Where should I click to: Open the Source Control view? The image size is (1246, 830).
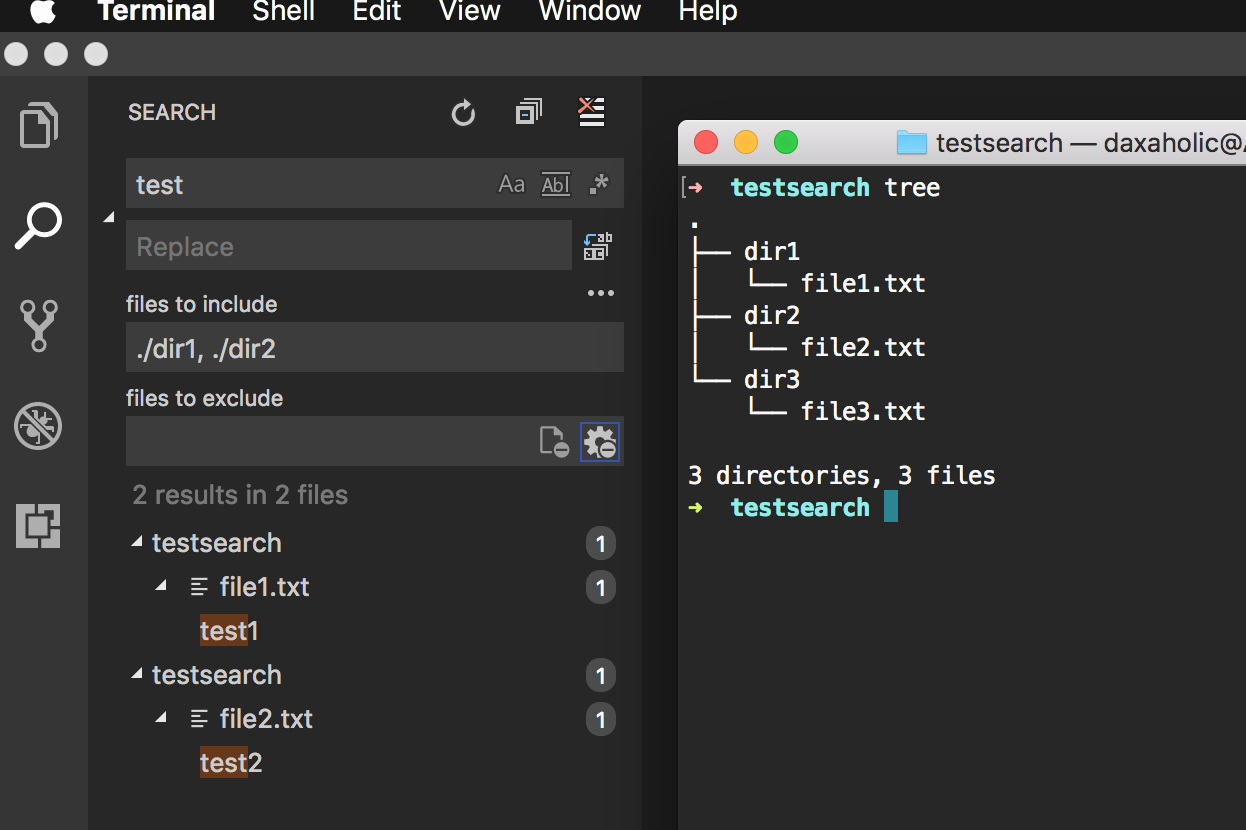pos(39,326)
